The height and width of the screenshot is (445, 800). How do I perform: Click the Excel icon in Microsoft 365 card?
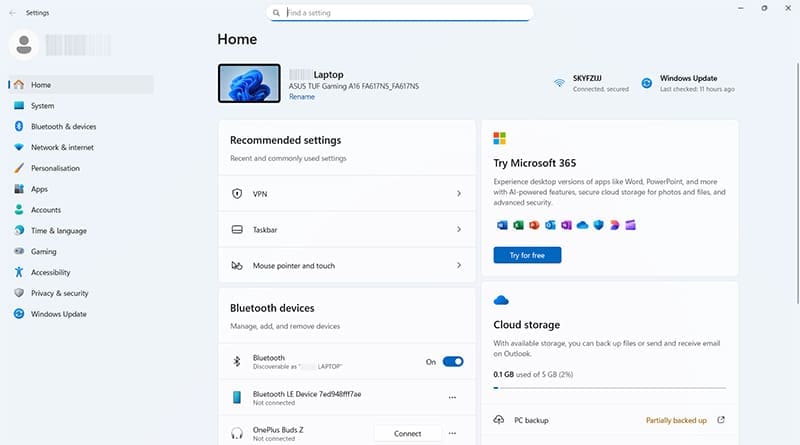click(518, 225)
